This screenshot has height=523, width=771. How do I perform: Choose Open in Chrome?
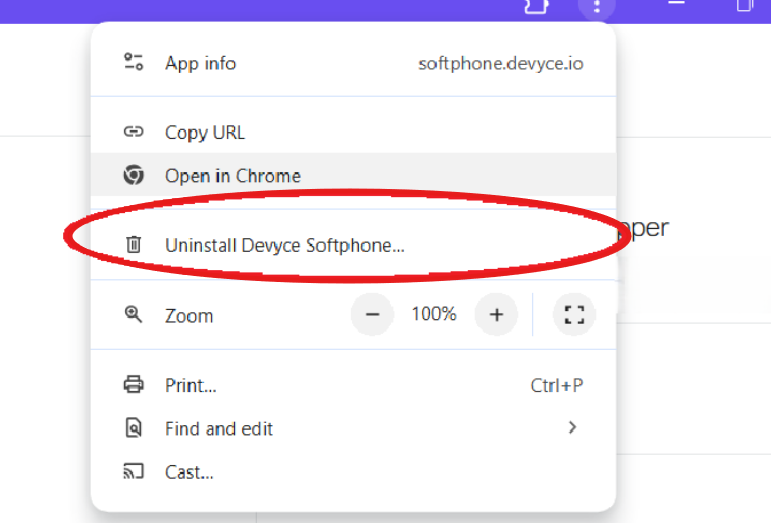point(353,175)
